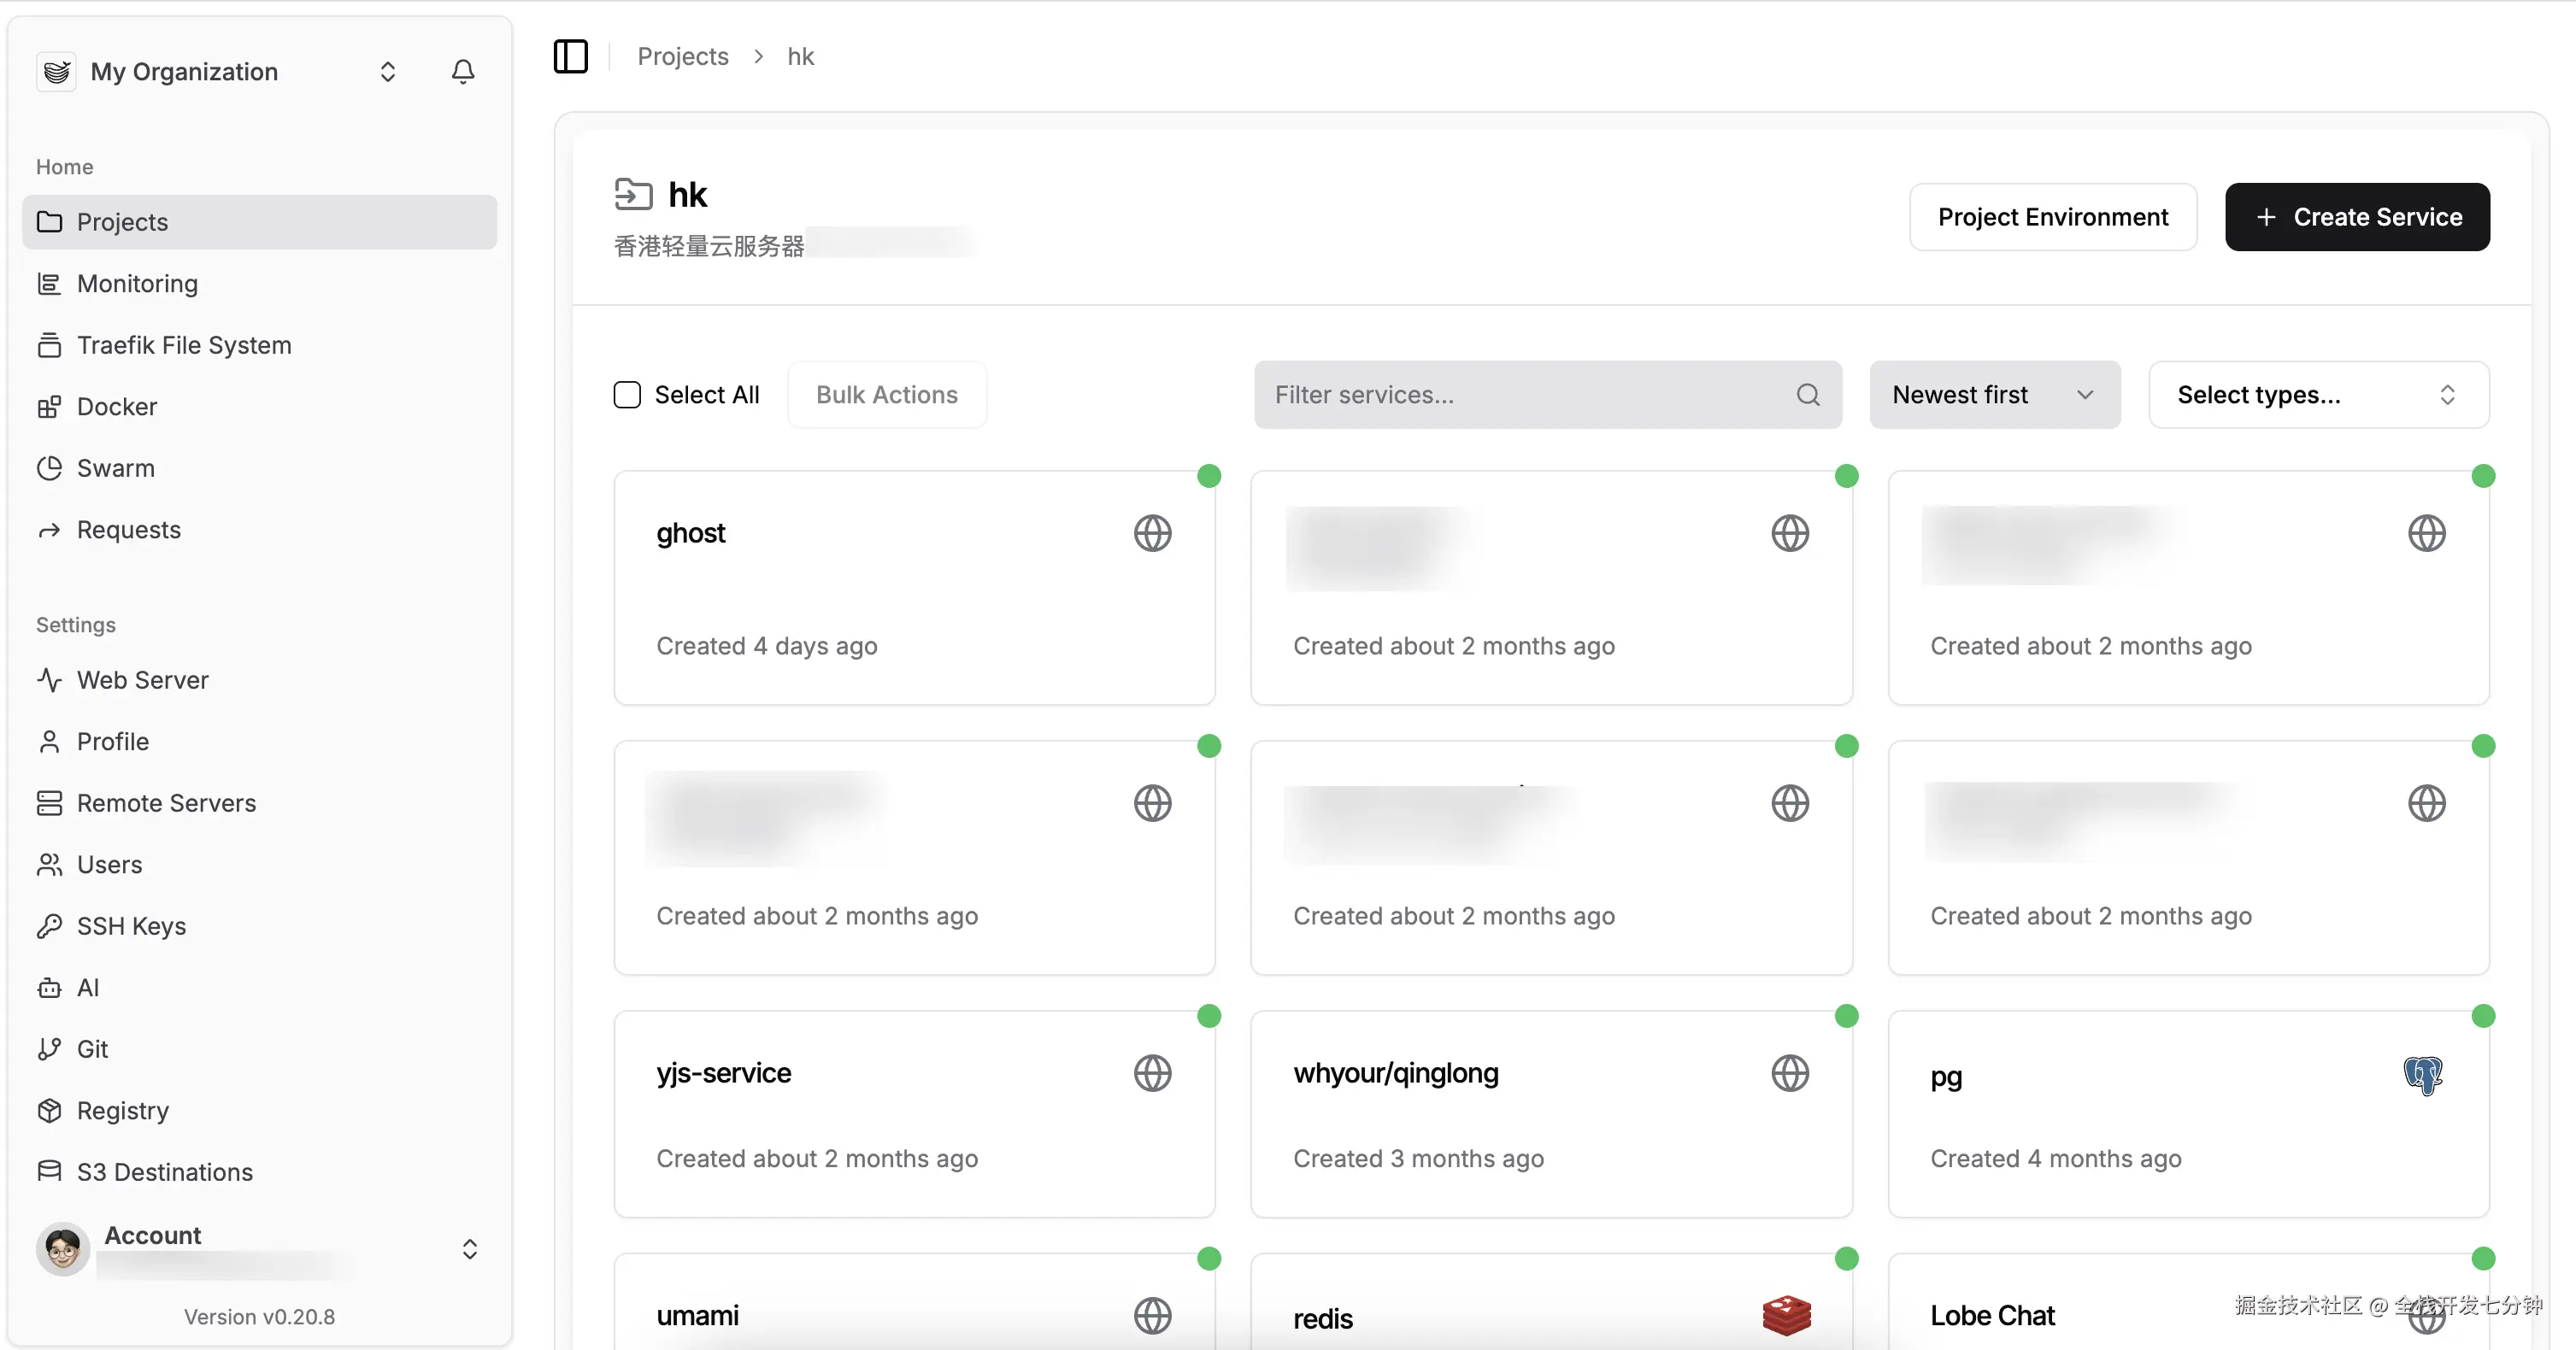Screen dimensions: 2576x1350
Task: Go to Docker in sidebar
Action: (116, 407)
